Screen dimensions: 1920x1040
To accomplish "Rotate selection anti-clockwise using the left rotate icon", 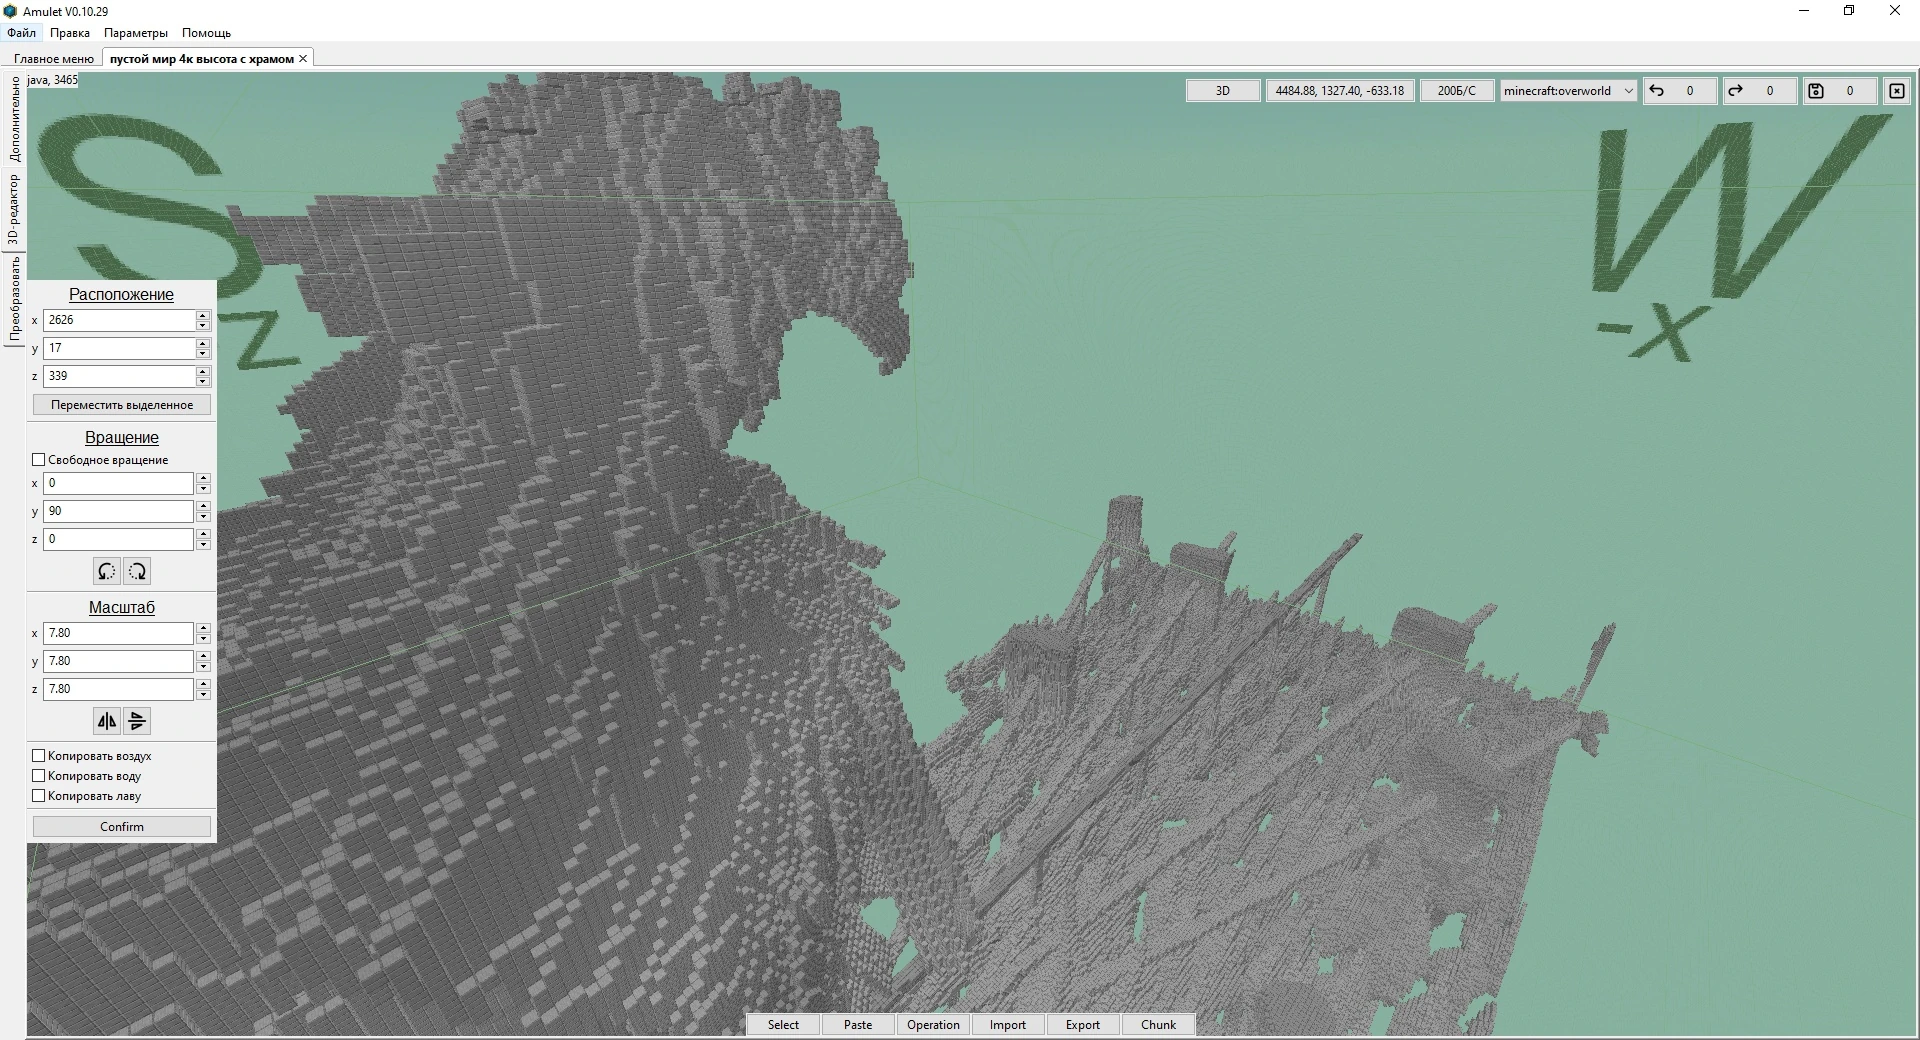I will (x=107, y=571).
